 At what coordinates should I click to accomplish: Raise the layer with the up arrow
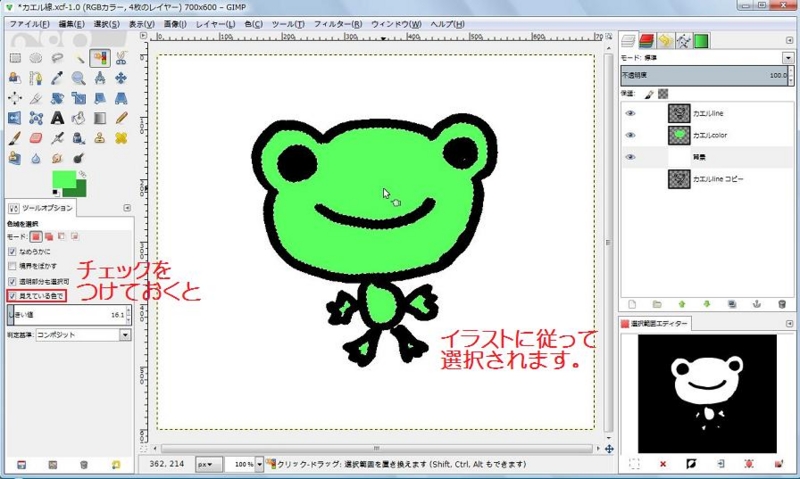click(682, 305)
